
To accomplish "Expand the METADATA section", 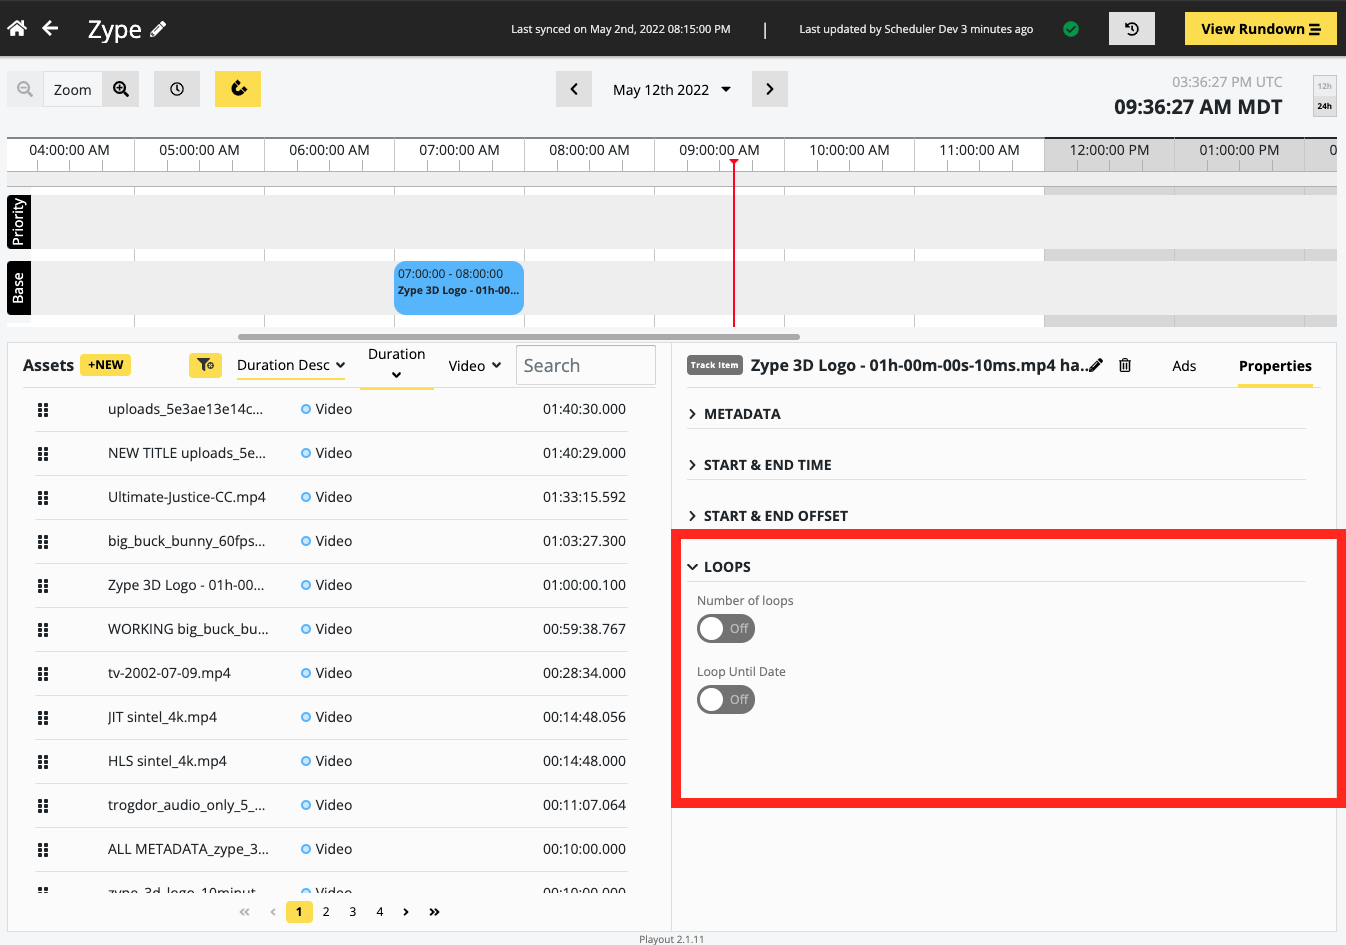I will point(742,414).
